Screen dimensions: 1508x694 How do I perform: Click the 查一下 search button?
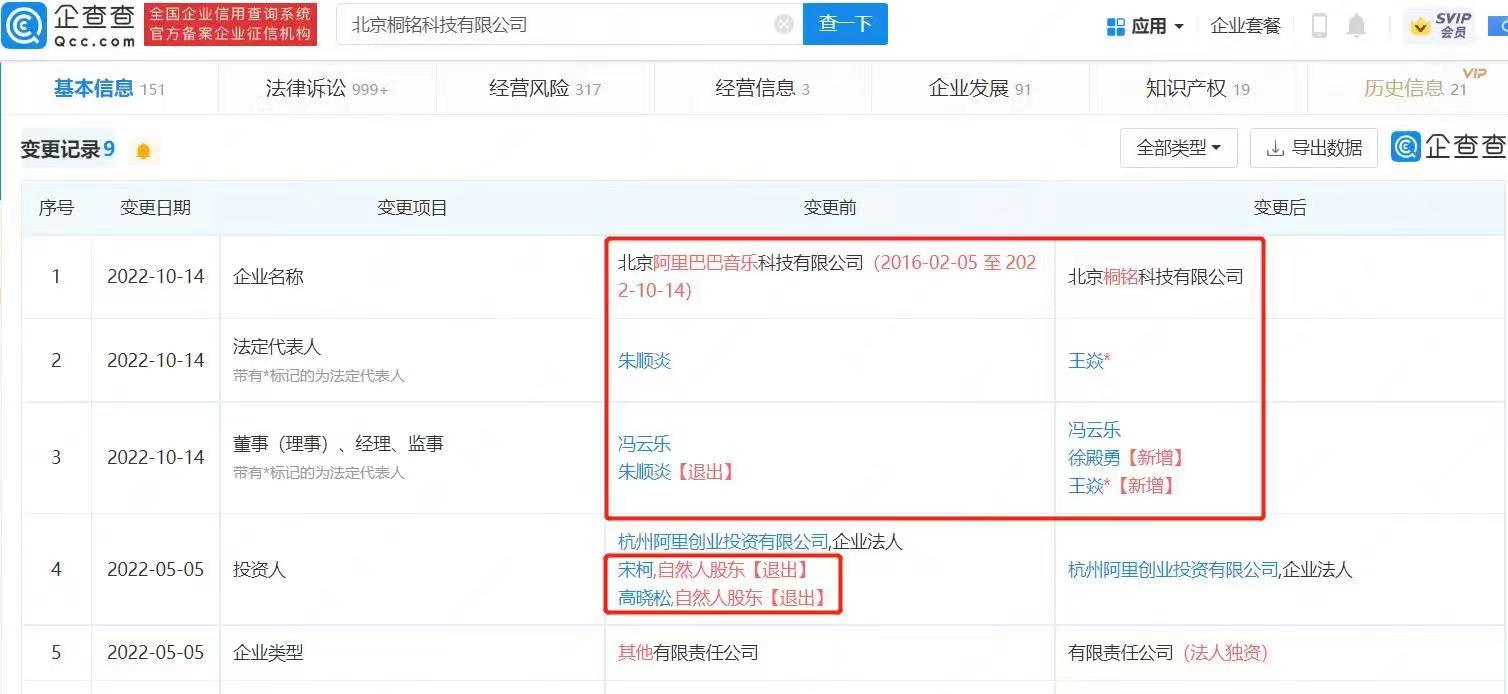click(845, 25)
